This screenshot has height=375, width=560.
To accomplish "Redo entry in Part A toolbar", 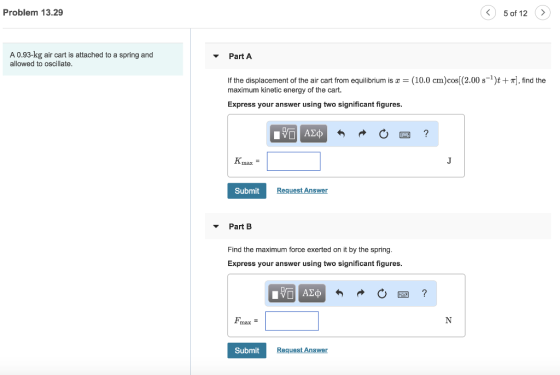I will tap(362, 134).
